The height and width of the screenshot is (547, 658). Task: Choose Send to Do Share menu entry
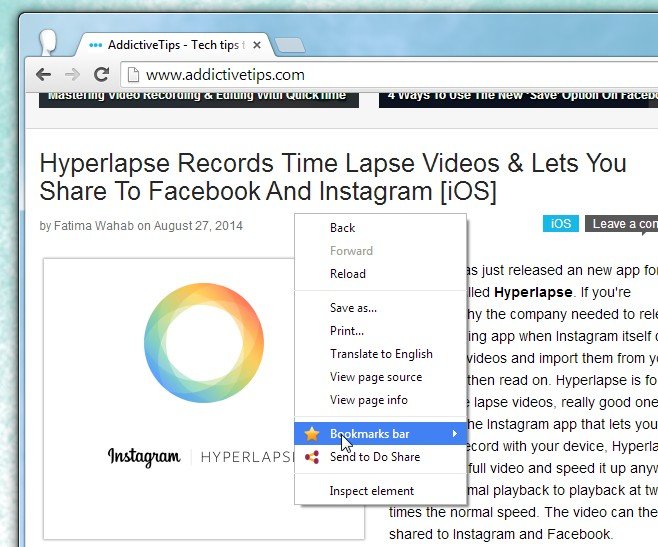(x=381, y=457)
